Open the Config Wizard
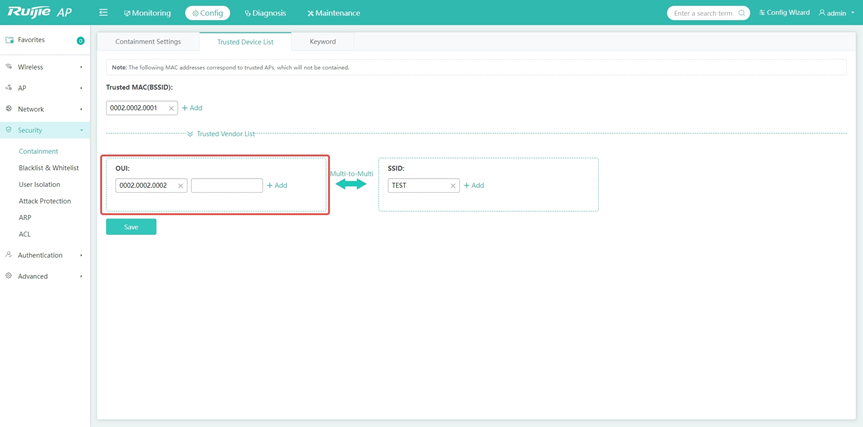Screen dimensions: 863x427 (784, 13)
